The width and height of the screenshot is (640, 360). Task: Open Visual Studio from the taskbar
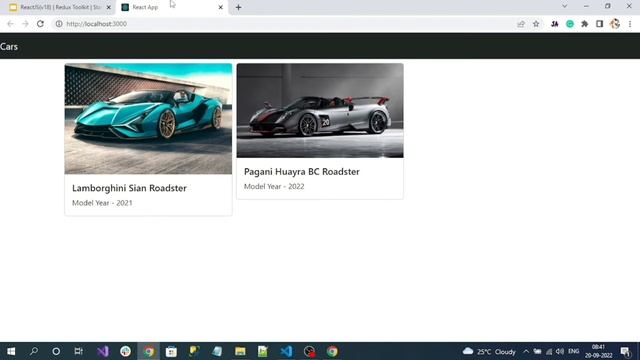click(103, 351)
